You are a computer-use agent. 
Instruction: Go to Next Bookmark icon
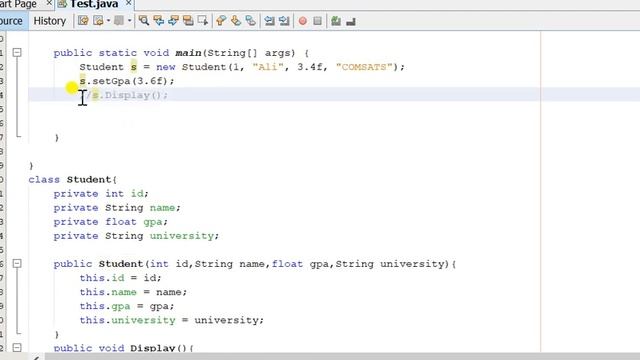[x=236, y=21]
